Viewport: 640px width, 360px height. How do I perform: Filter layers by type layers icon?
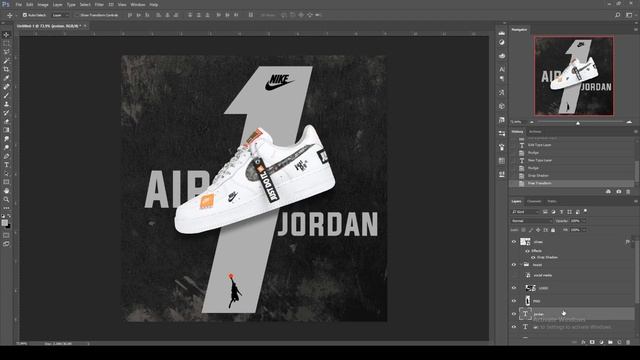point(562,212)
